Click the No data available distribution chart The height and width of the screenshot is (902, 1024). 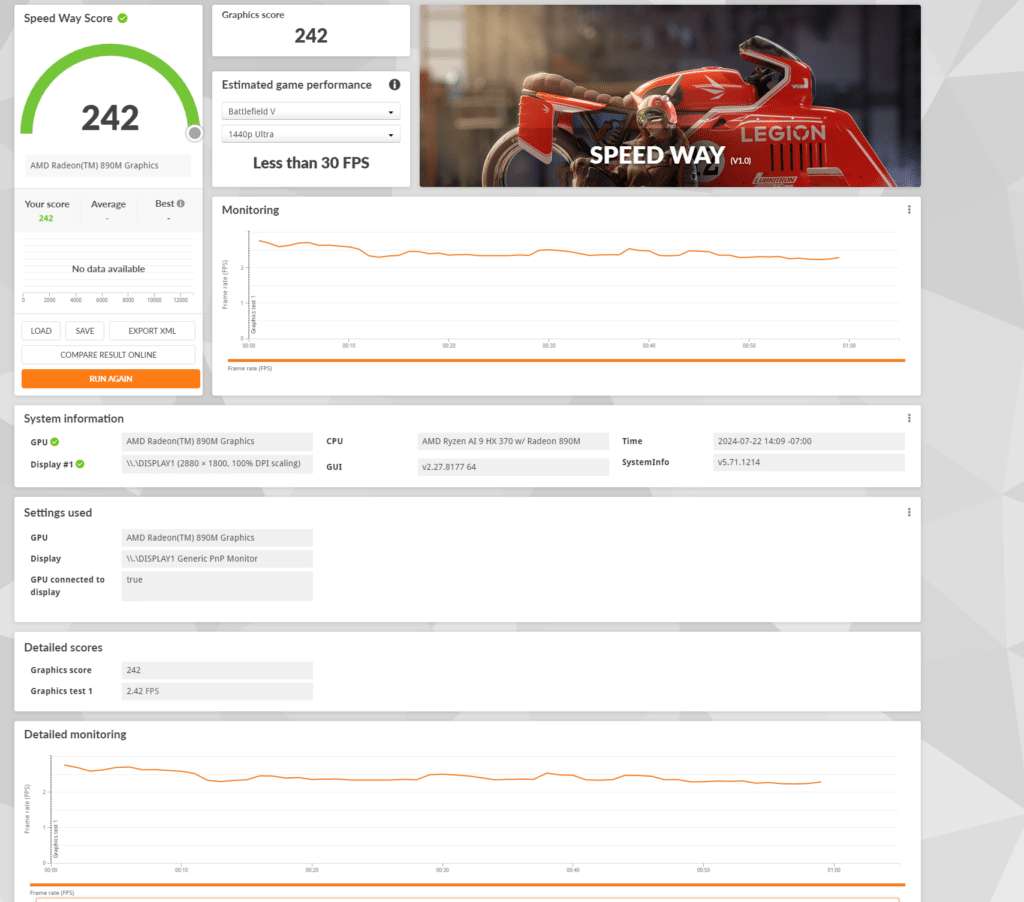(x=108, y=269)
